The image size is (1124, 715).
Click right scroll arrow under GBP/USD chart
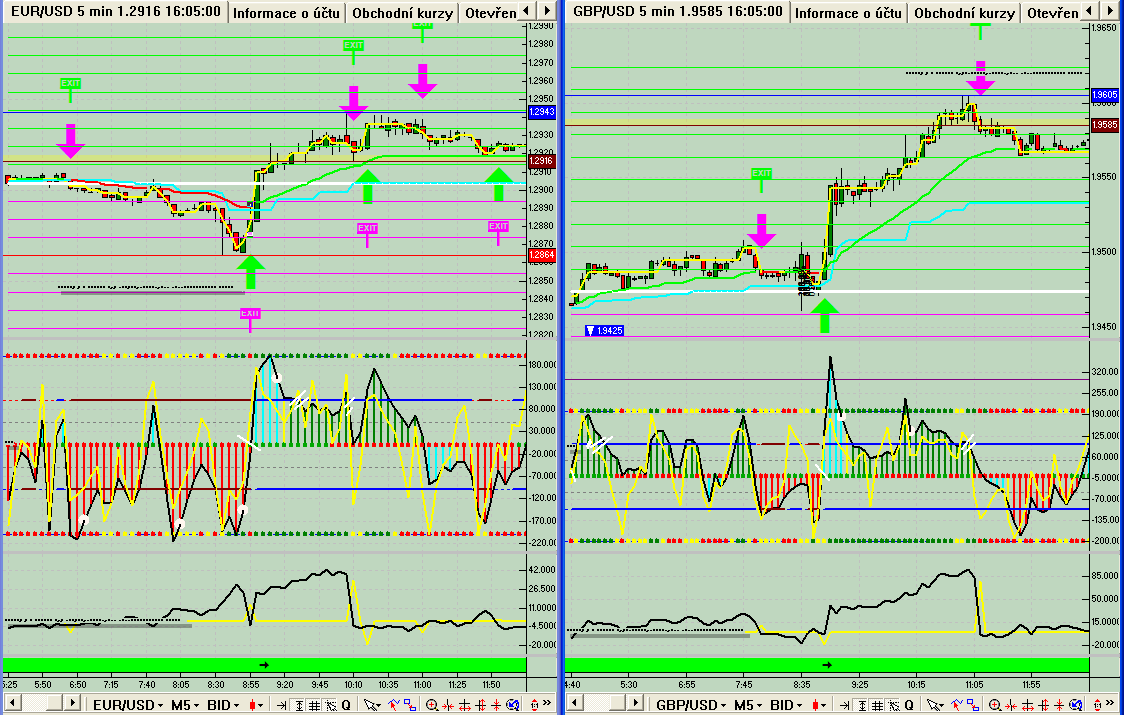pyautogui.click(x=635, y=703)
